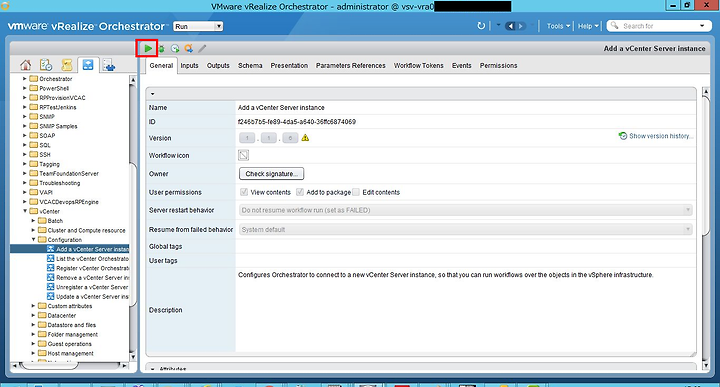The width and height of the screenshot is (720, 387).
Task: Click the workflow icon placeholder image
Action: [x=243, y=155]
